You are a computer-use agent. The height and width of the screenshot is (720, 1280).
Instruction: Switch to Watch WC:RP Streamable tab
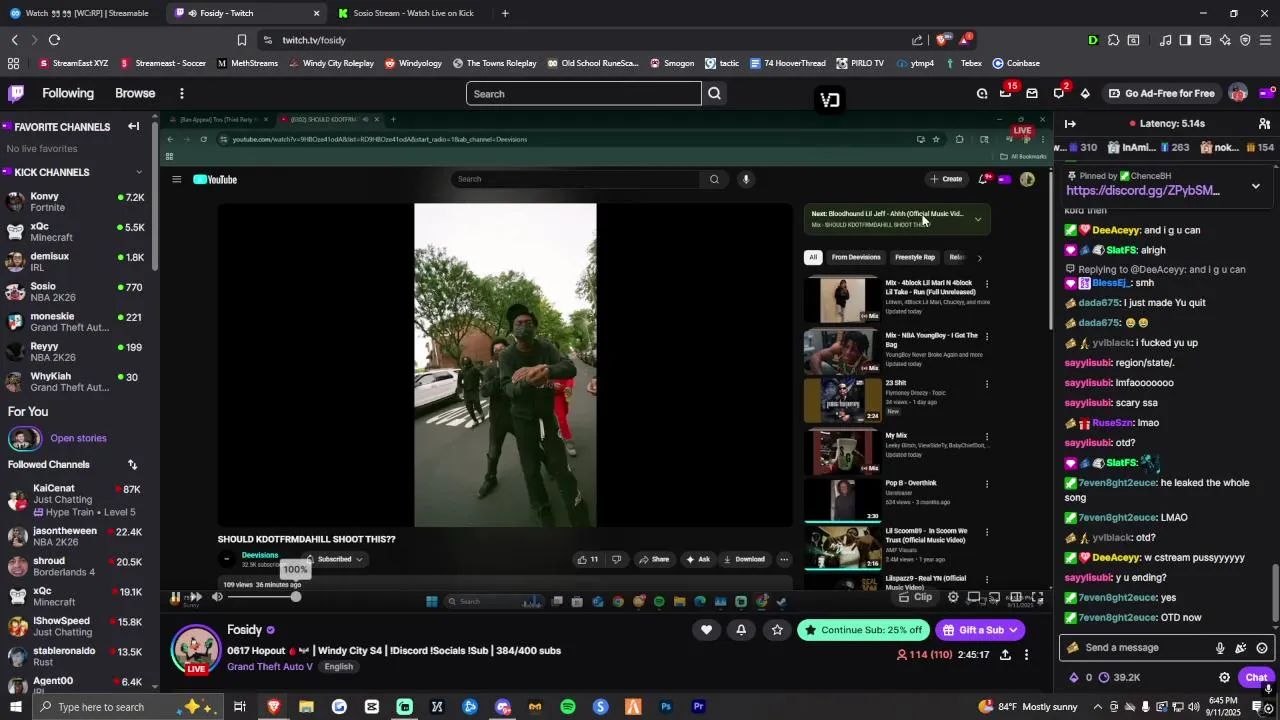80,13
